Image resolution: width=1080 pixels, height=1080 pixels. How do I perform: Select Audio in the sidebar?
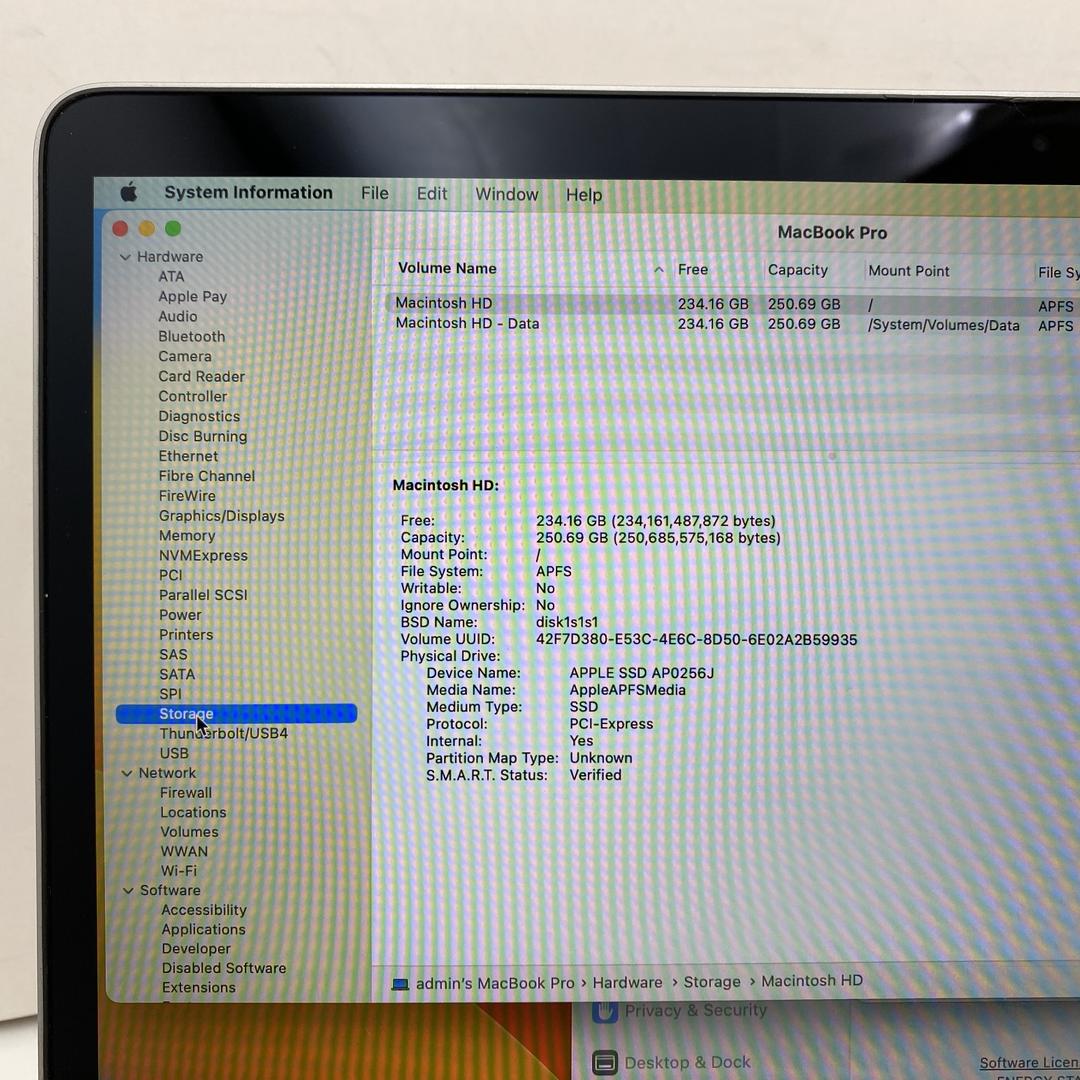[x=178, y=317]
